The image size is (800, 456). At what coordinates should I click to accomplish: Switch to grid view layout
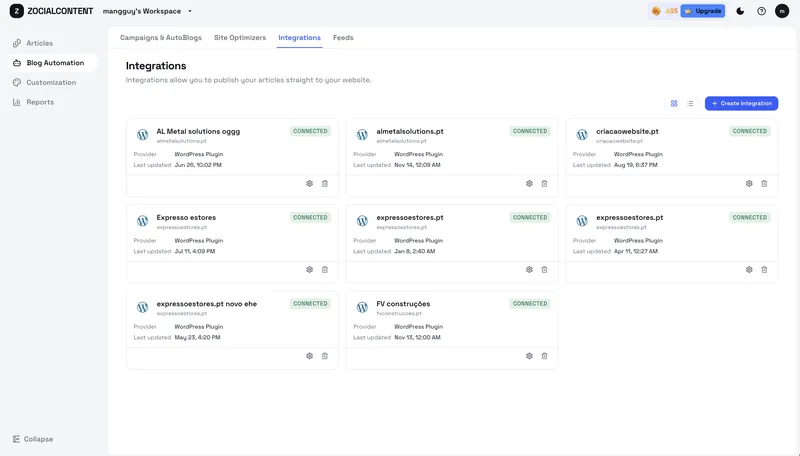point(674,104)
